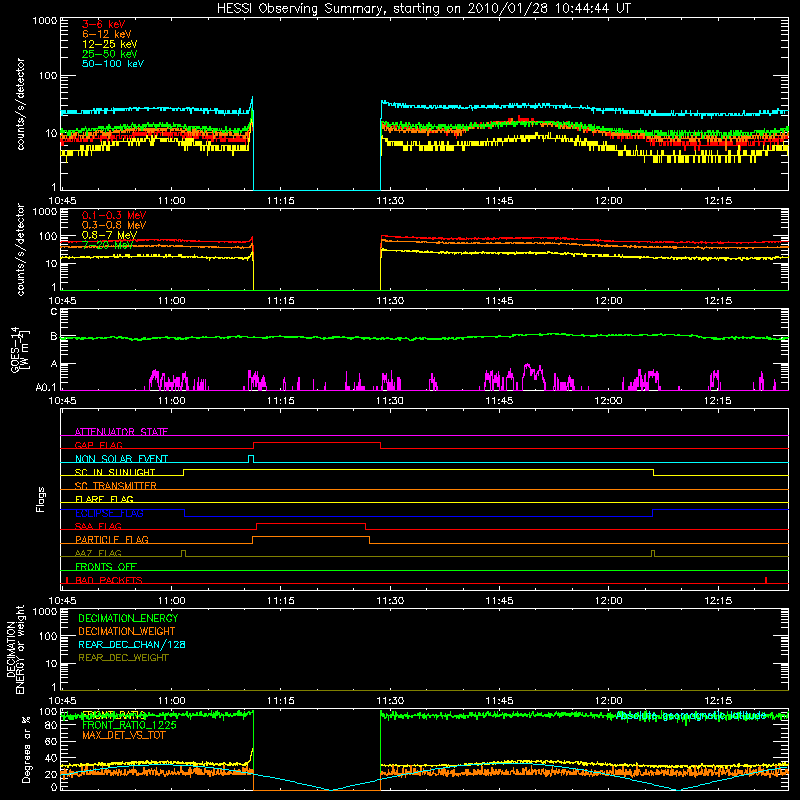Click the SAA_FLAG label
Image resolution: width=800 pixels, height=800 pixels.
[98, 526]
